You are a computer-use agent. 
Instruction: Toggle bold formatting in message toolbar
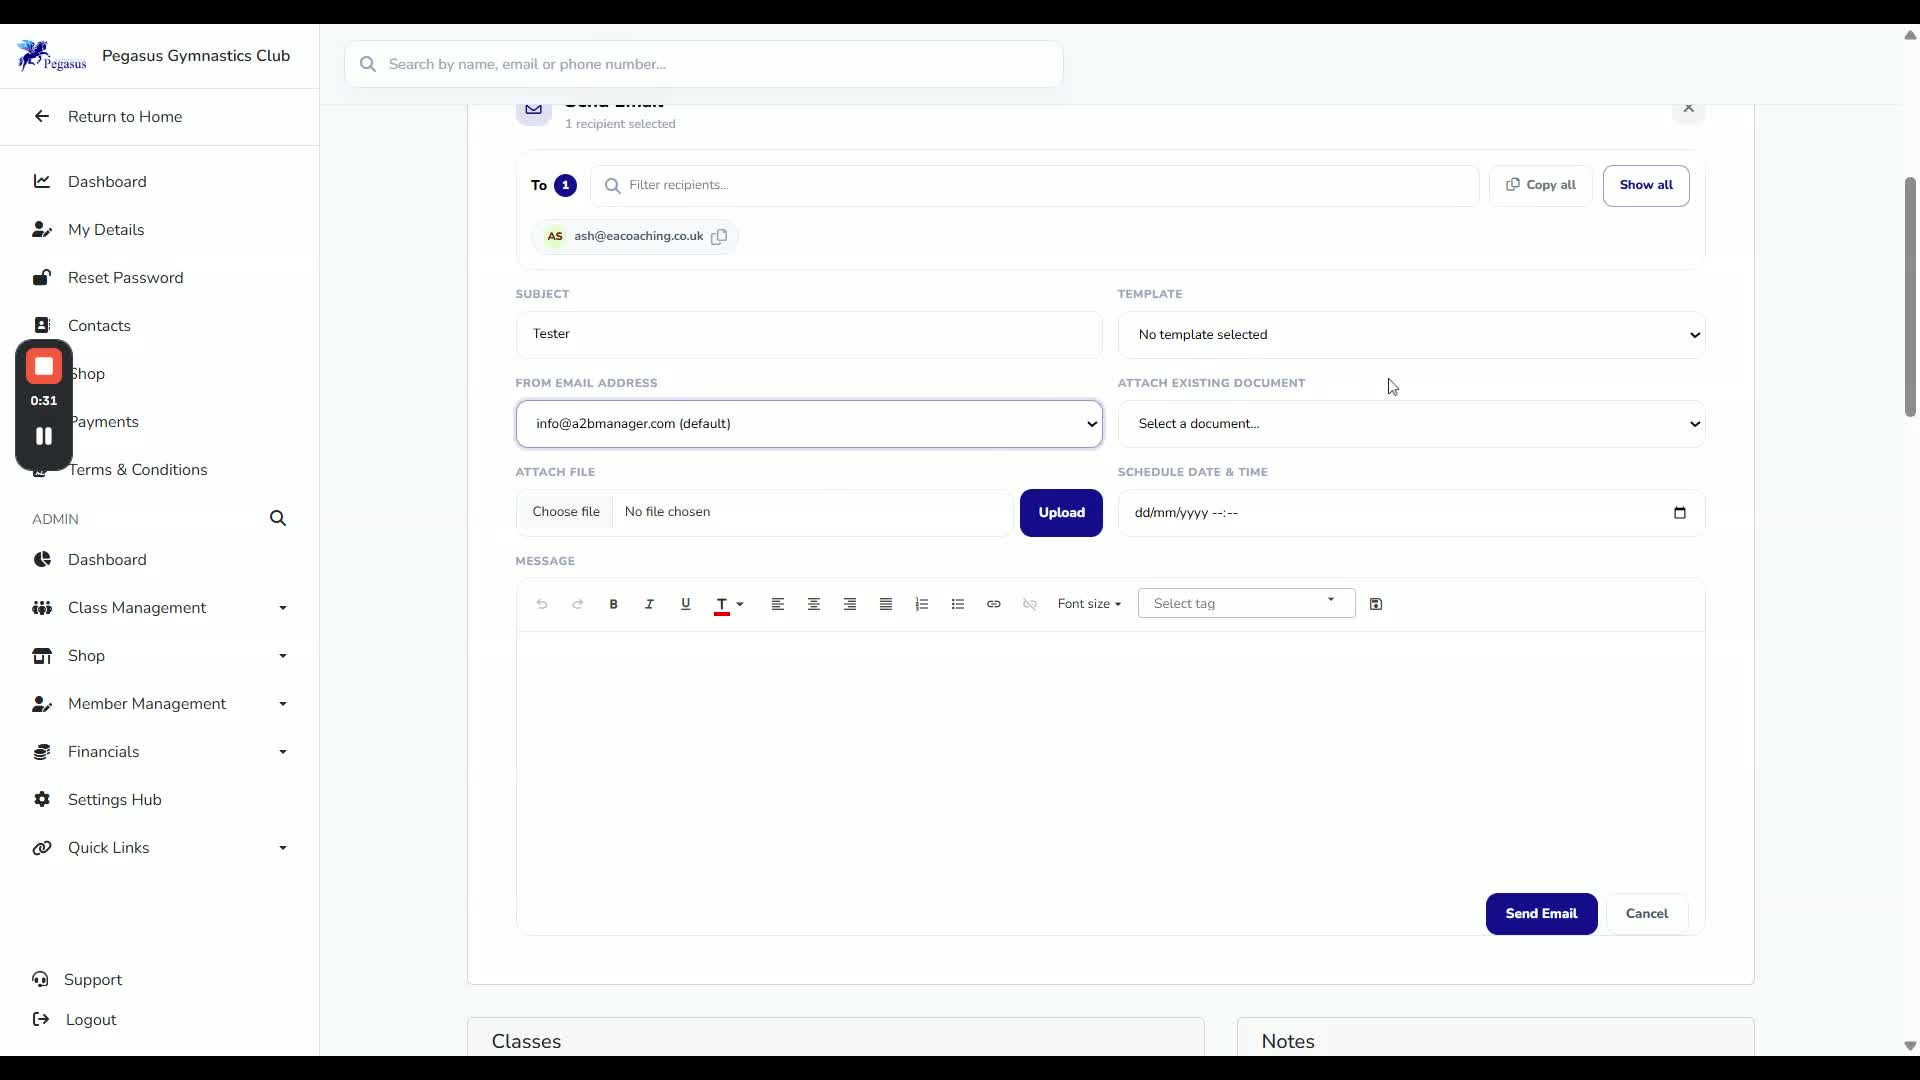tap(613, 604)
